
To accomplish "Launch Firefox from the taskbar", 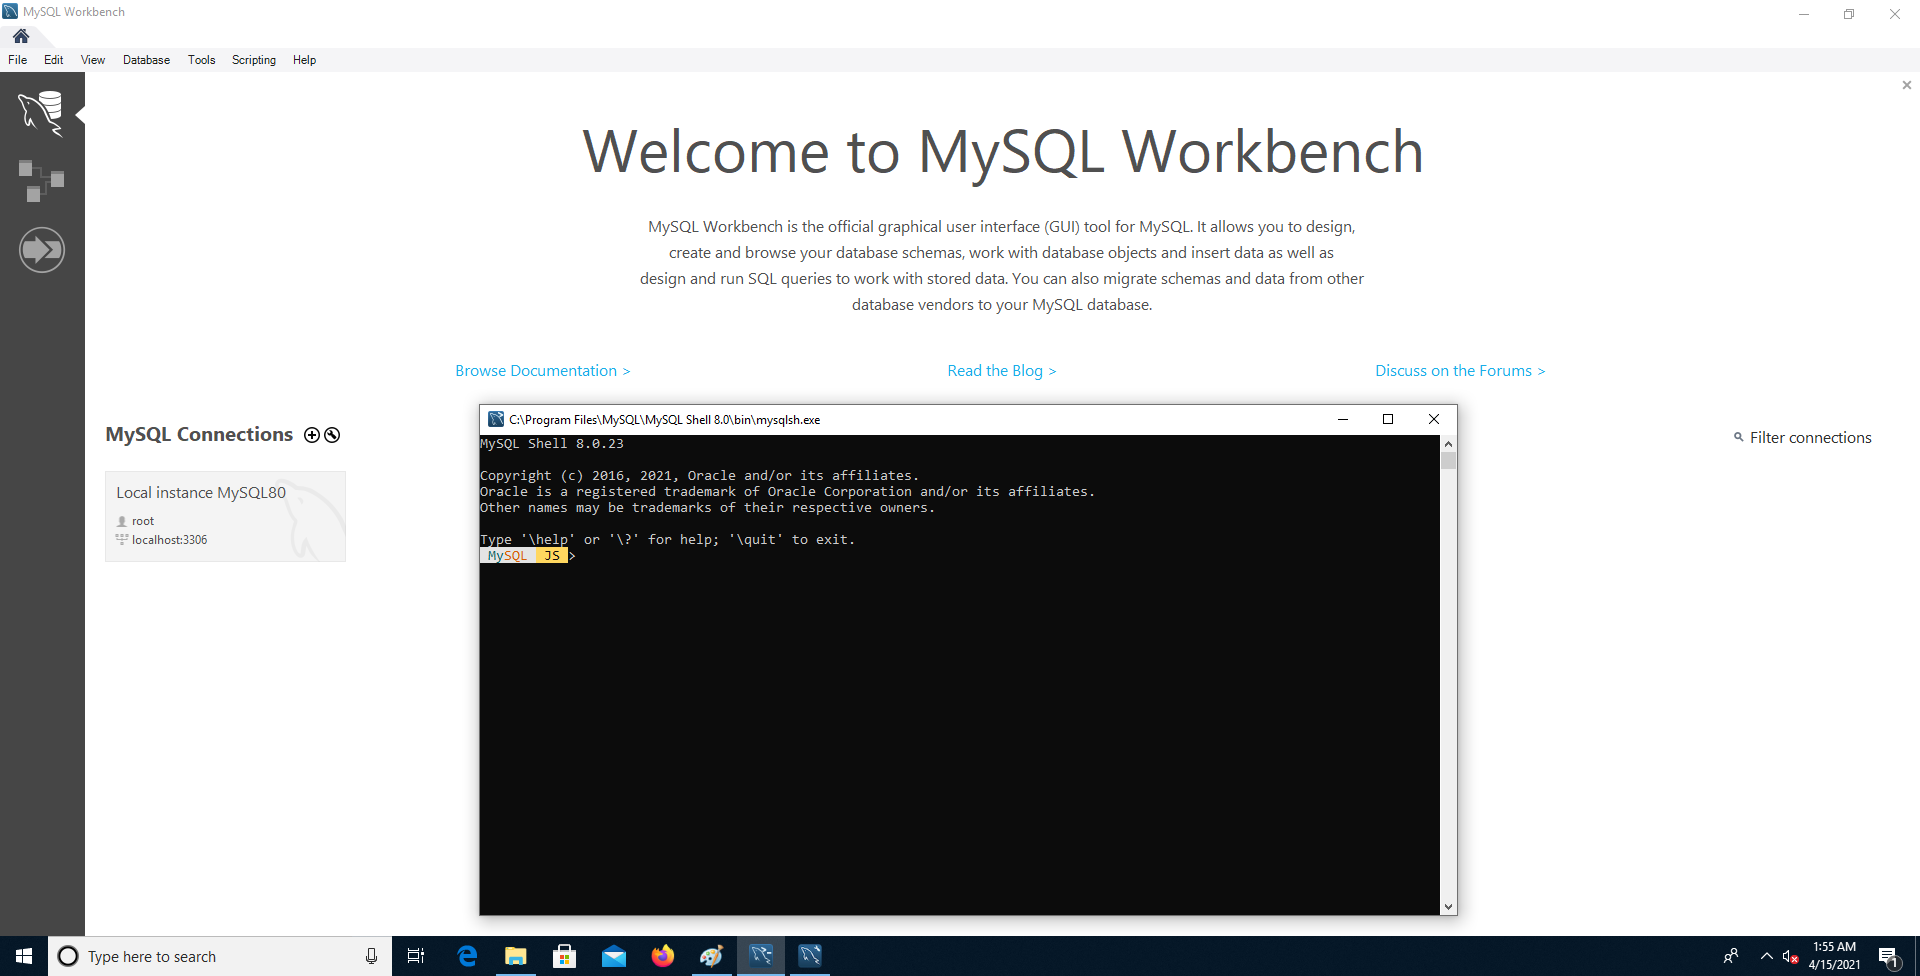I will point(663,956).
